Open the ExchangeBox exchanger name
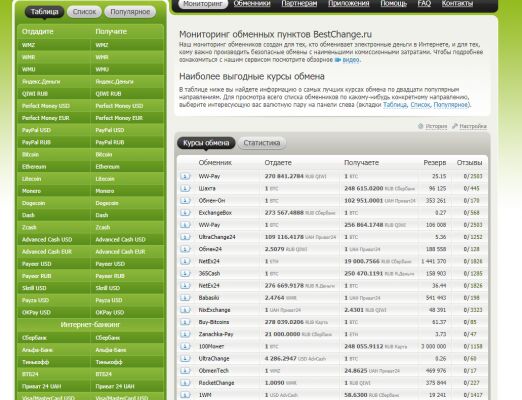Viewport: 522px width, 400px height. 215,213
